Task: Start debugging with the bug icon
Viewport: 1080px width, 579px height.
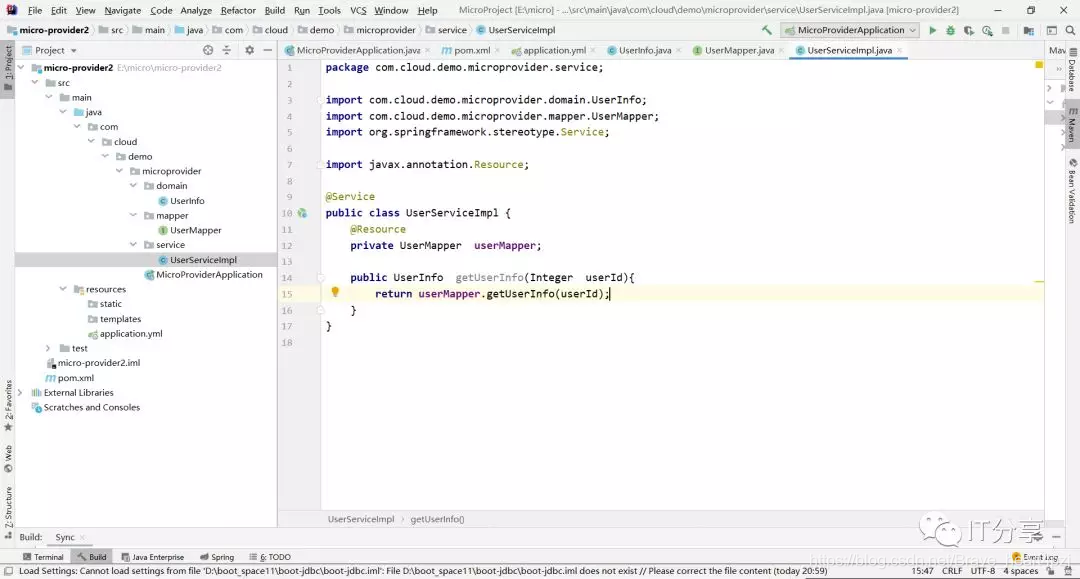Action: [951, 30]
